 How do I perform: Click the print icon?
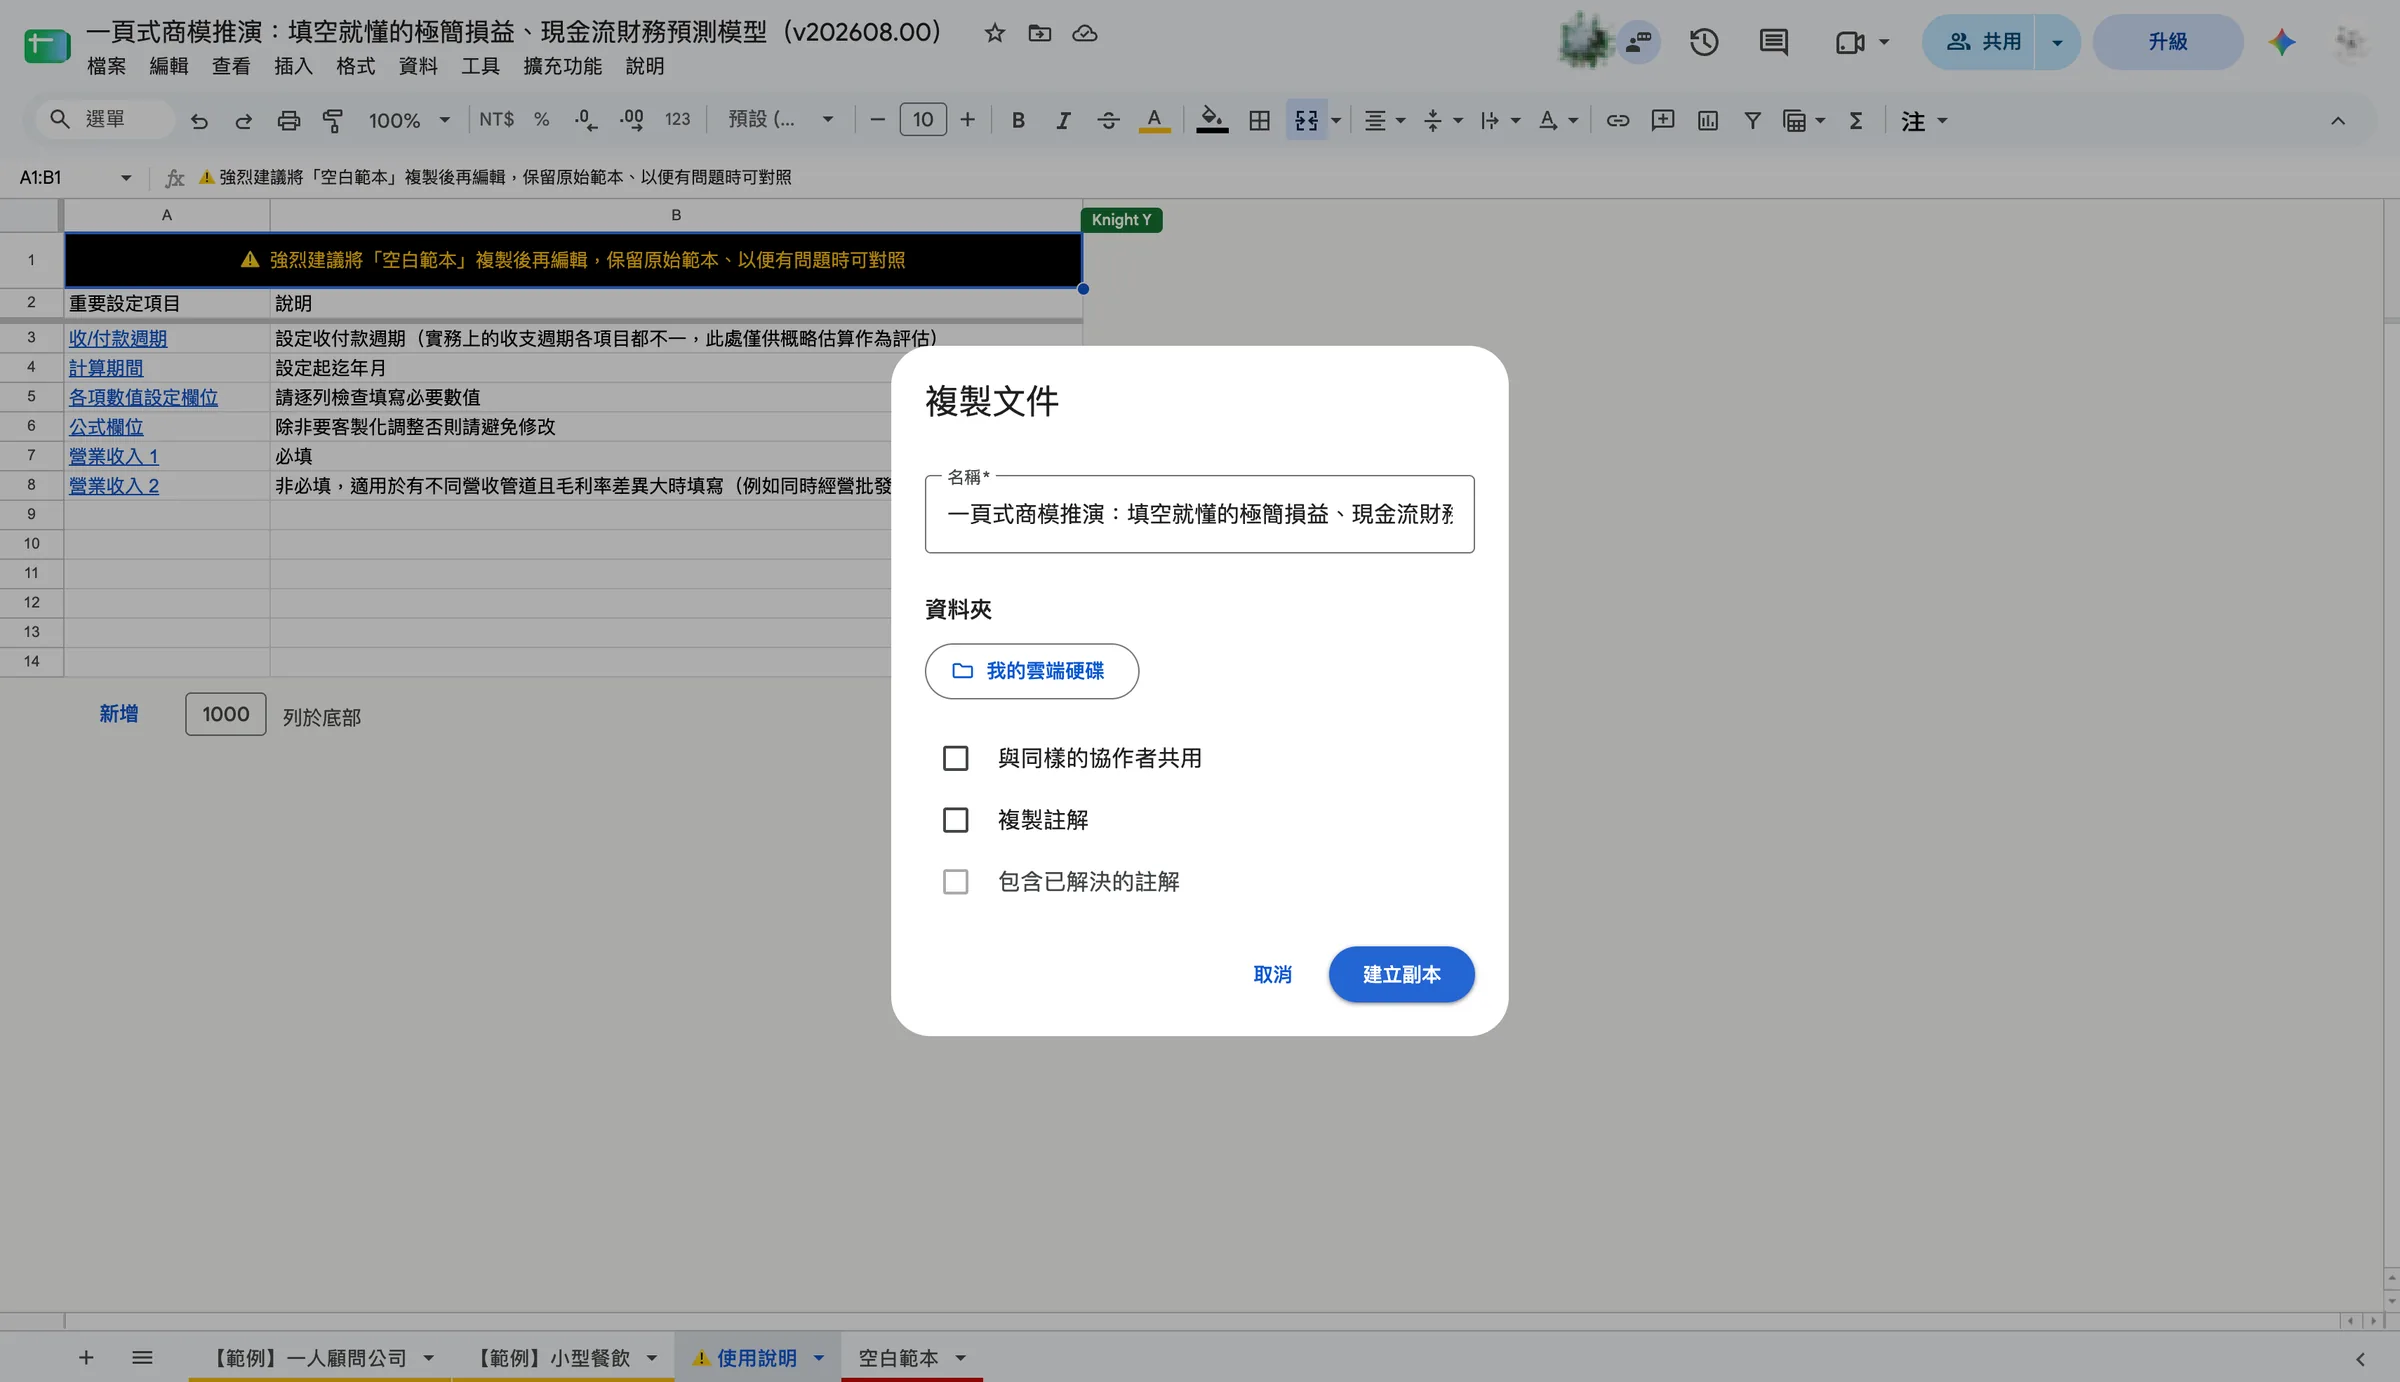tap(288, 121)
